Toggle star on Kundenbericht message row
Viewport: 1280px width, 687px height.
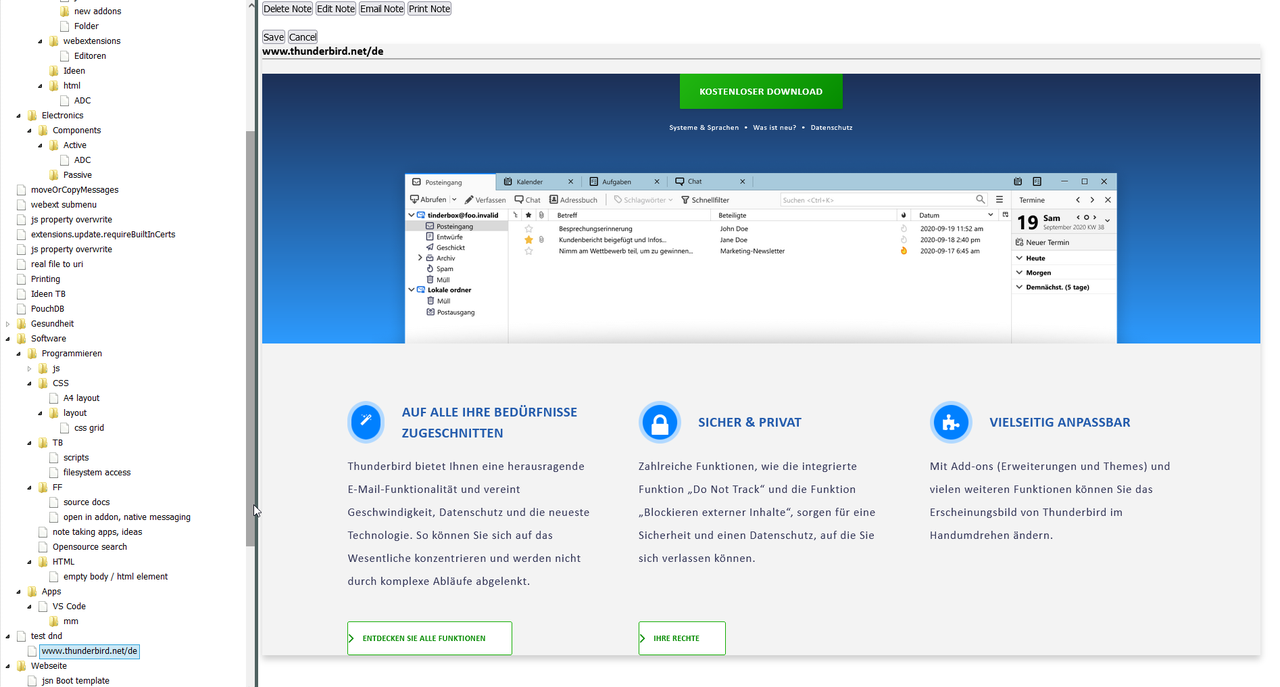pyautogui.click(x=529, y=240)
